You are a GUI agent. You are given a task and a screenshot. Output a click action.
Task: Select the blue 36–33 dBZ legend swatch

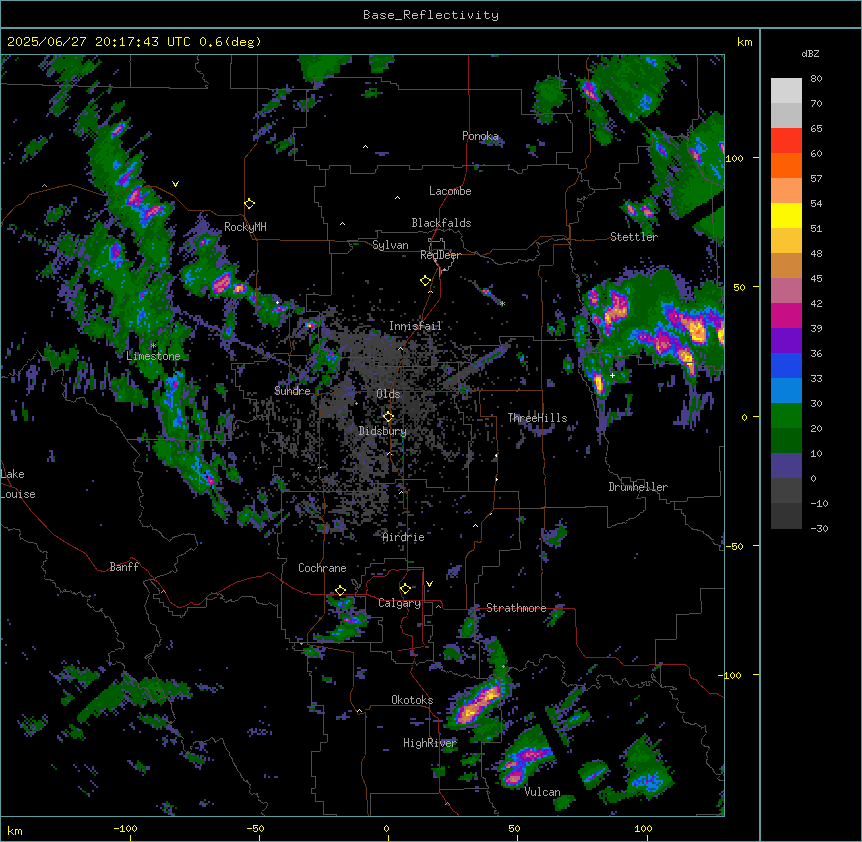click(786, 365)
